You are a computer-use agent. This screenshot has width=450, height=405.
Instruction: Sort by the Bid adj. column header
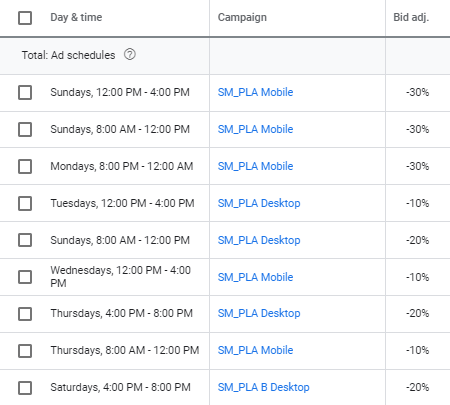[x=411, y=17]
